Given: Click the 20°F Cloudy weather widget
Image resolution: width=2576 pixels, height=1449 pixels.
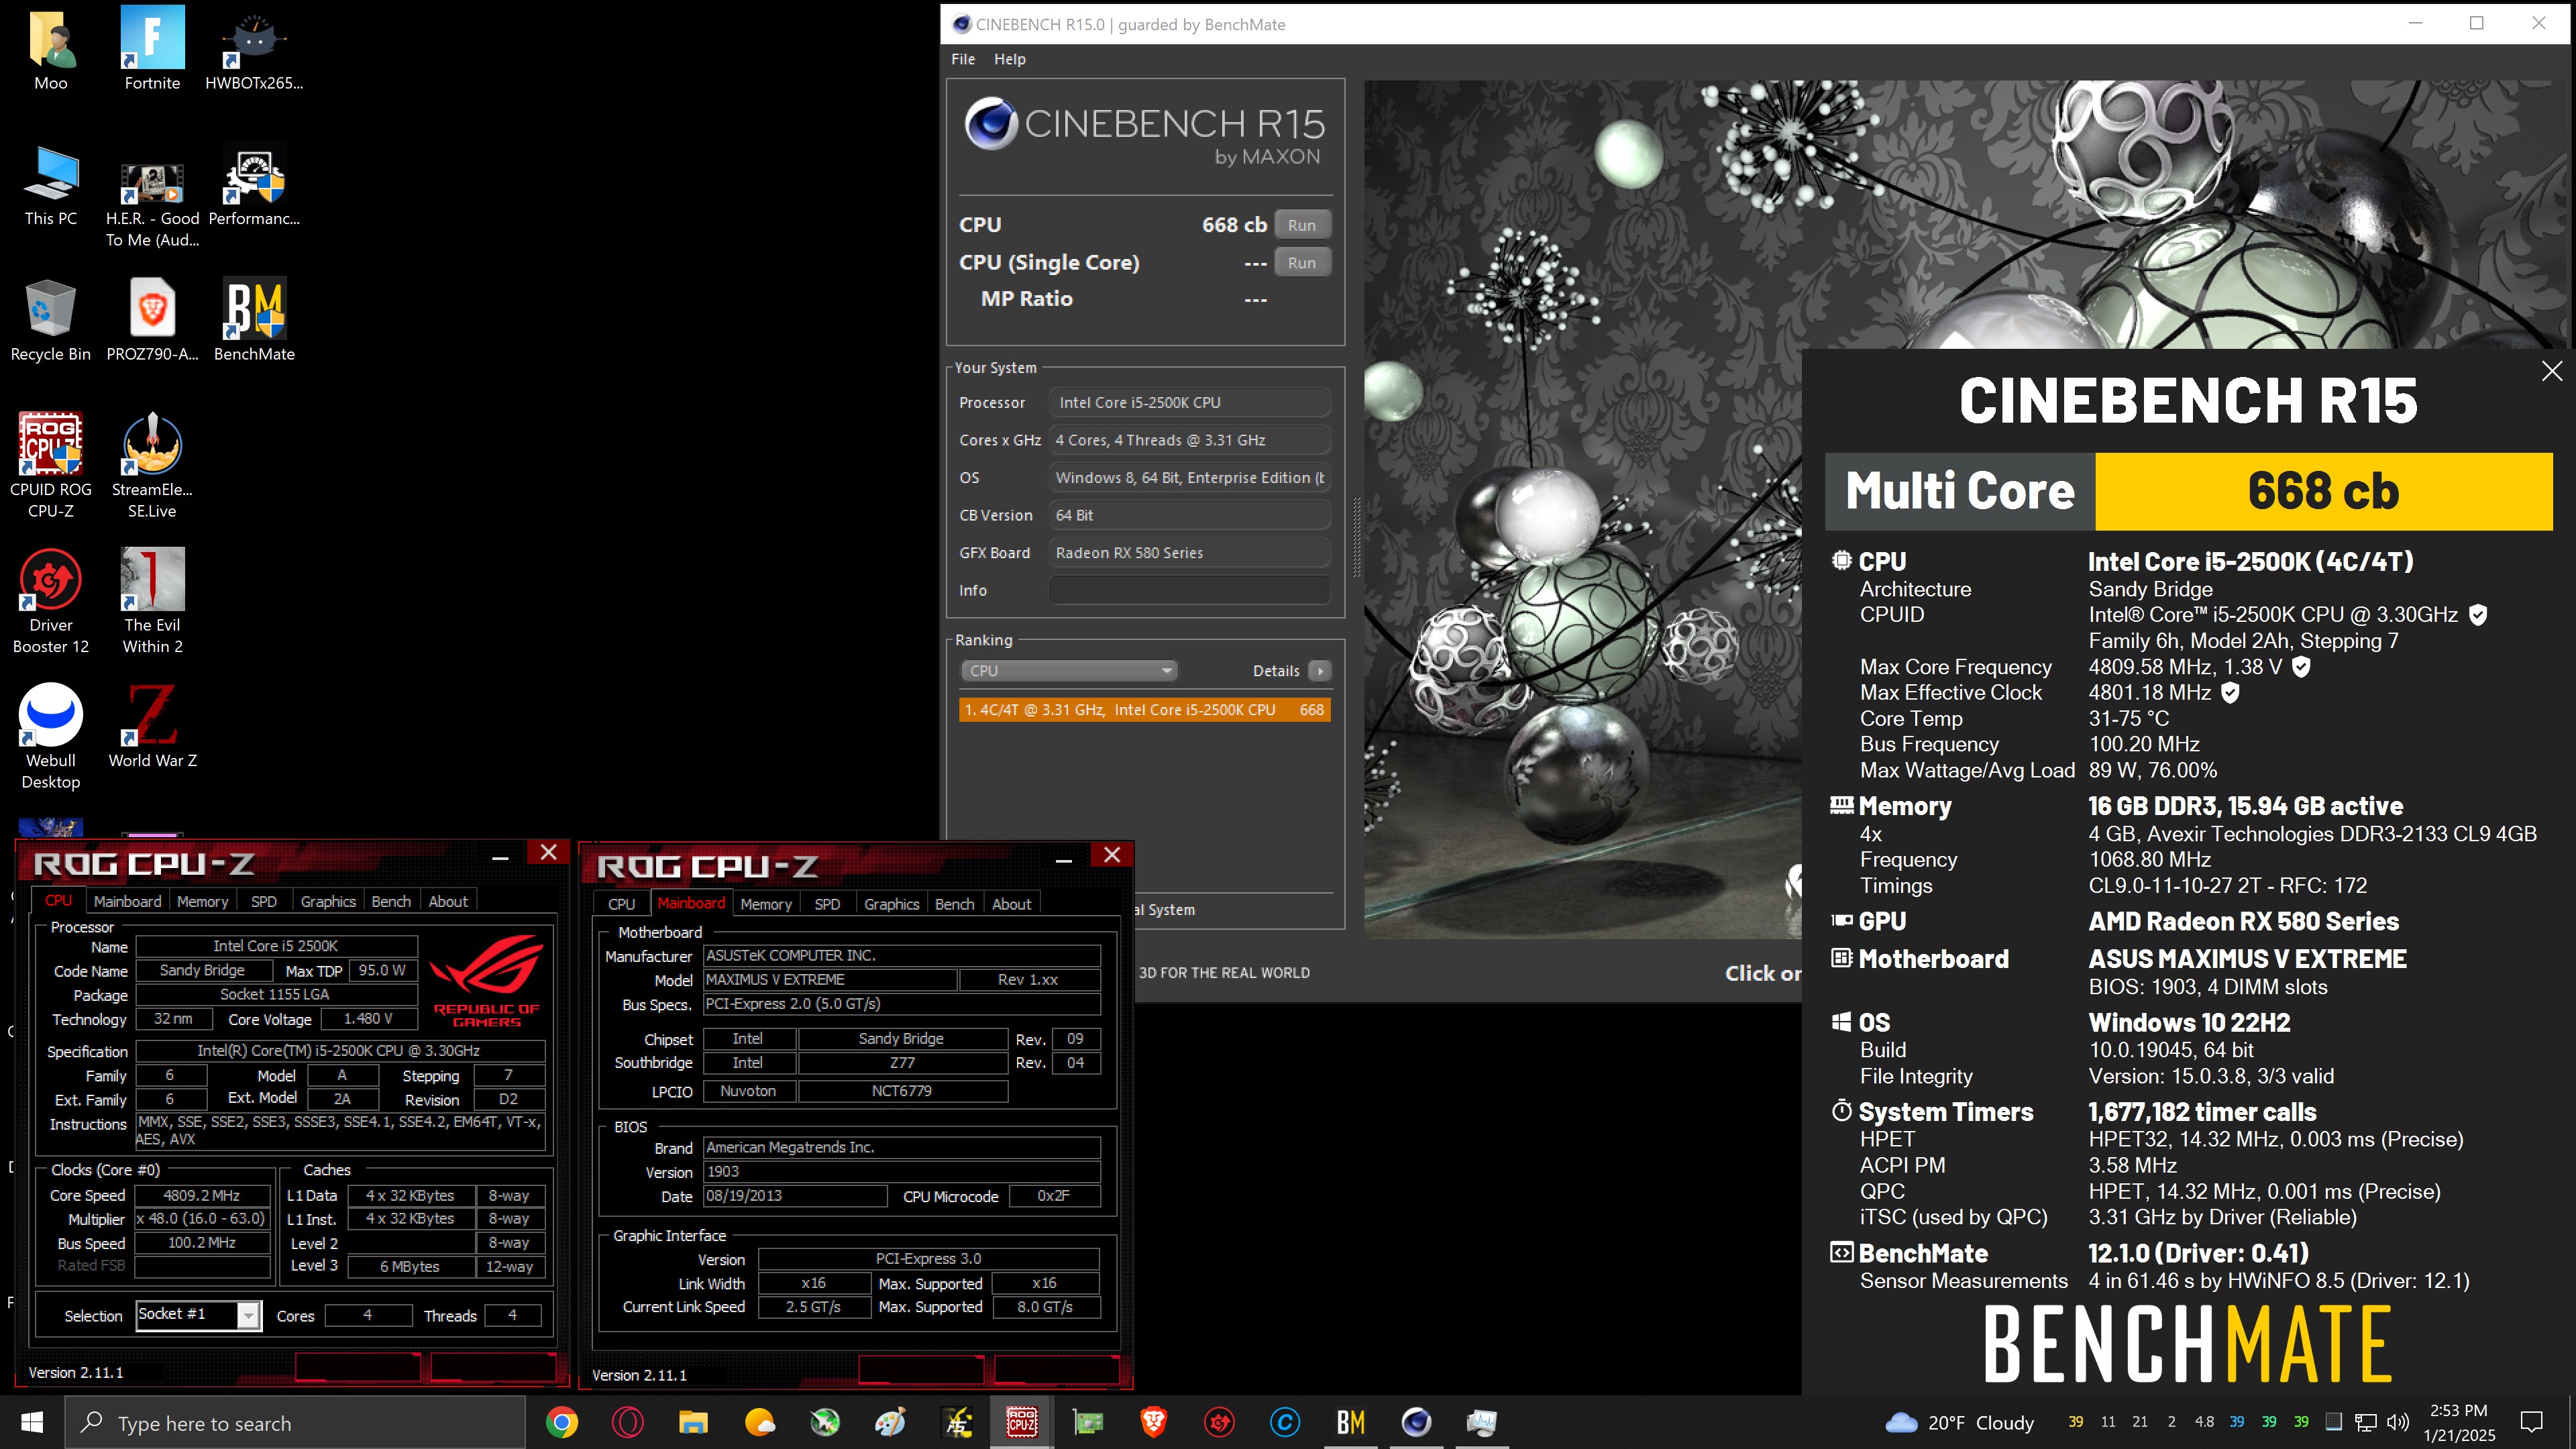Looking at the screenshot, I should tap(1959, 1422).
